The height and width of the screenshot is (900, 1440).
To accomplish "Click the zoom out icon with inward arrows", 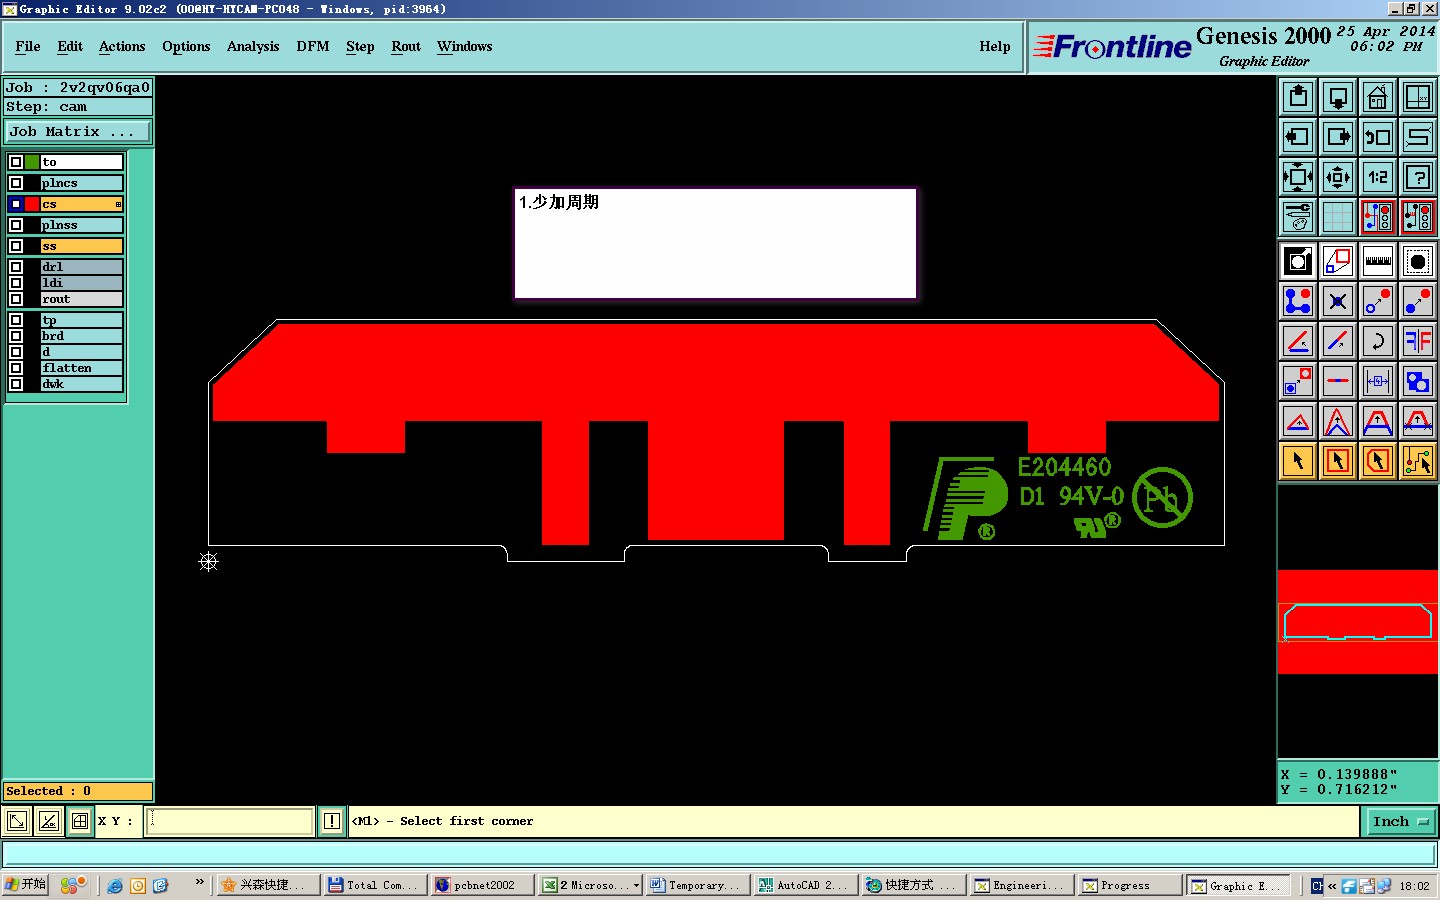I will coord(1338,177).
